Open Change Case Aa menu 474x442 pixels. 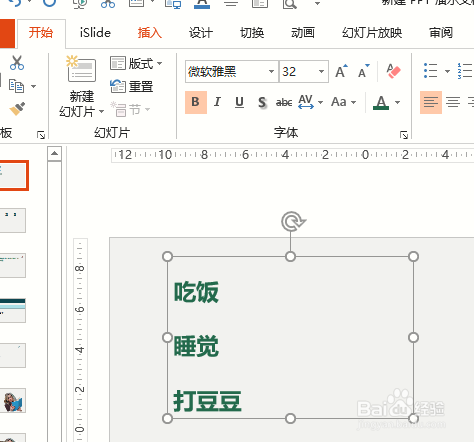pos(344,102)
